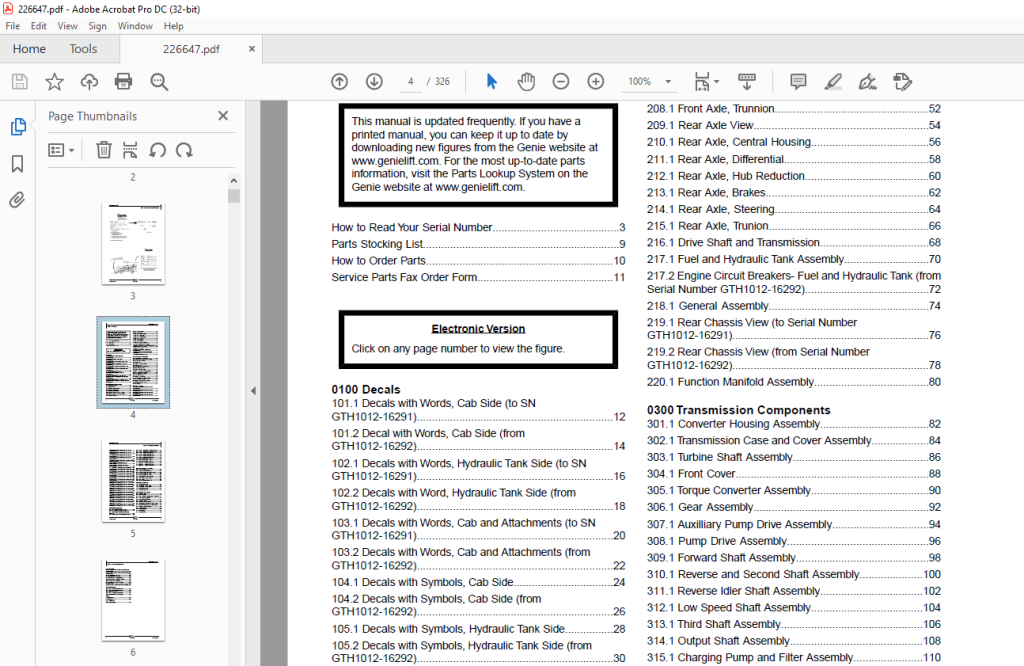Click the current page number field
This screenshot has width=1024, height=666.
tap(411, 82)
